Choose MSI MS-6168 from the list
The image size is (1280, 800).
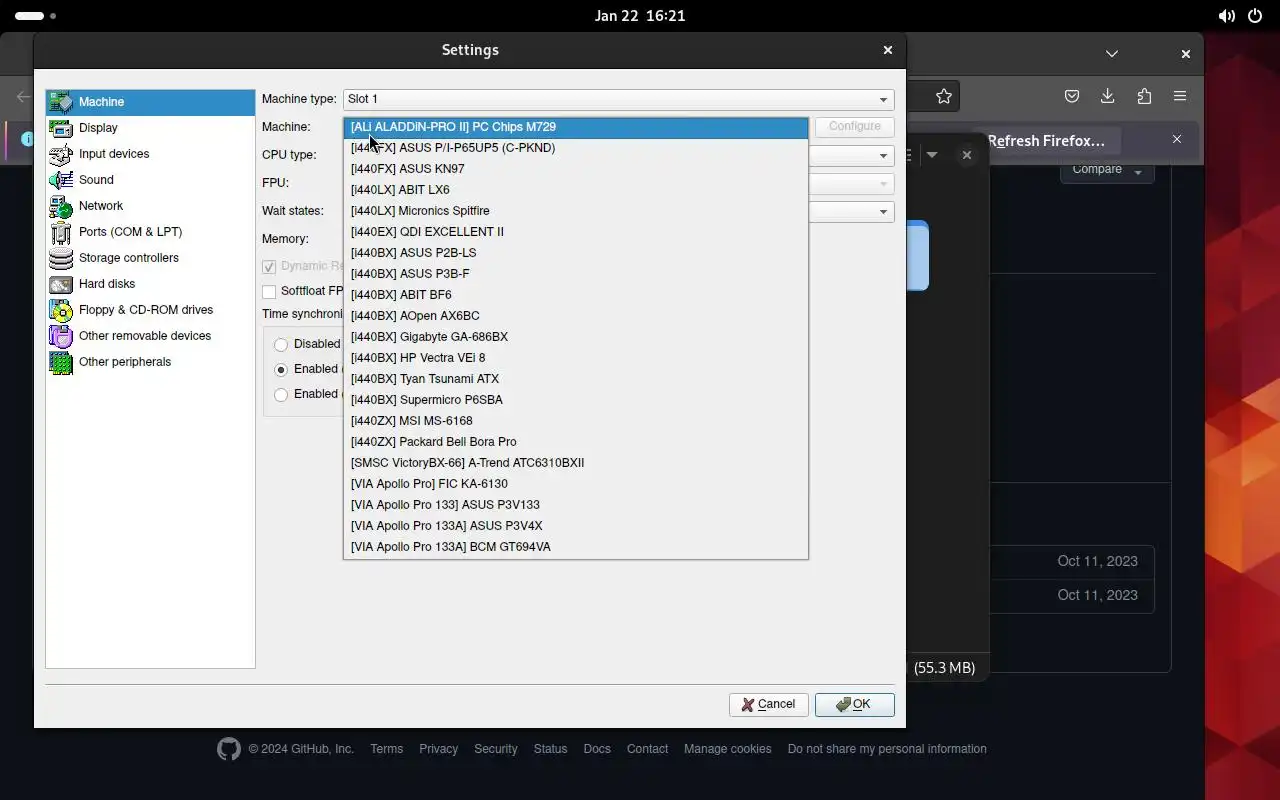point(576,421)
